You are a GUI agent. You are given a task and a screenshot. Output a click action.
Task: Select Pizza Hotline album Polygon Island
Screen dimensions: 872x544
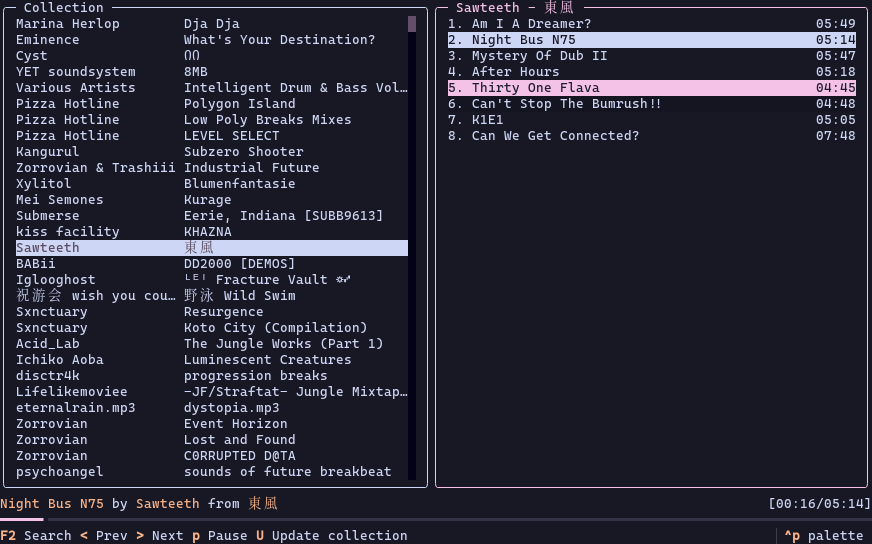pos(211,104)
